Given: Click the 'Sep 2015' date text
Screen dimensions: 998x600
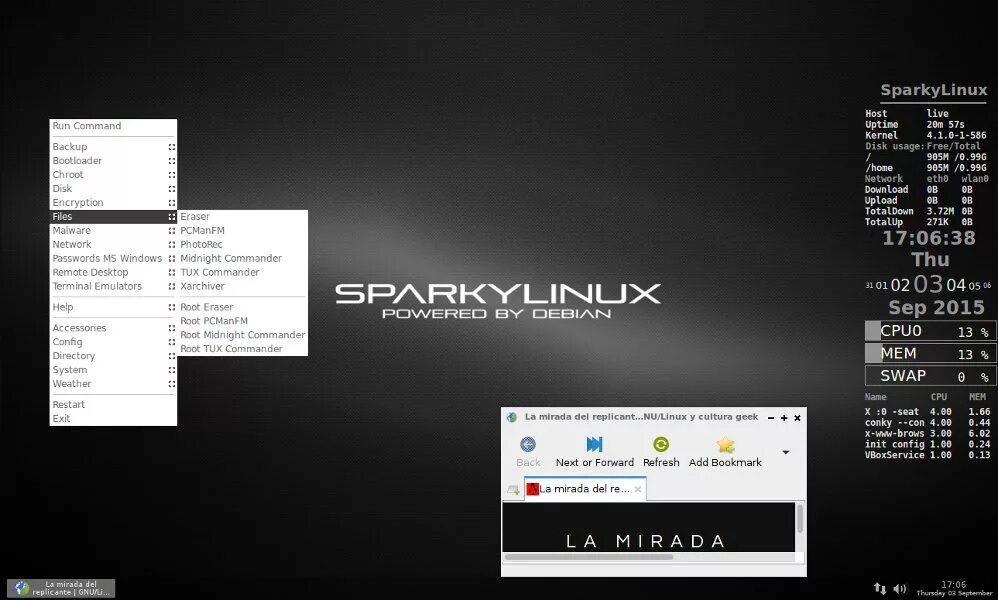Looking at the screenshot, I should (936, 307).
